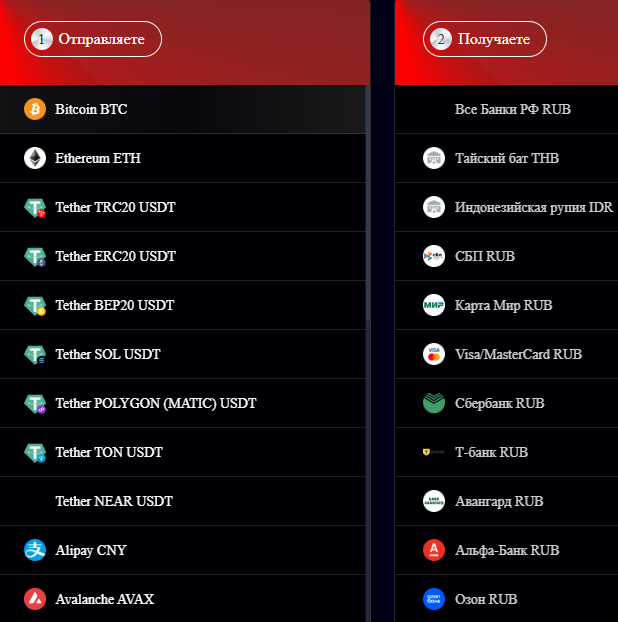Click the Tether TRC20 icon
This screenshot has height=622, width=618.
point(35,207)
